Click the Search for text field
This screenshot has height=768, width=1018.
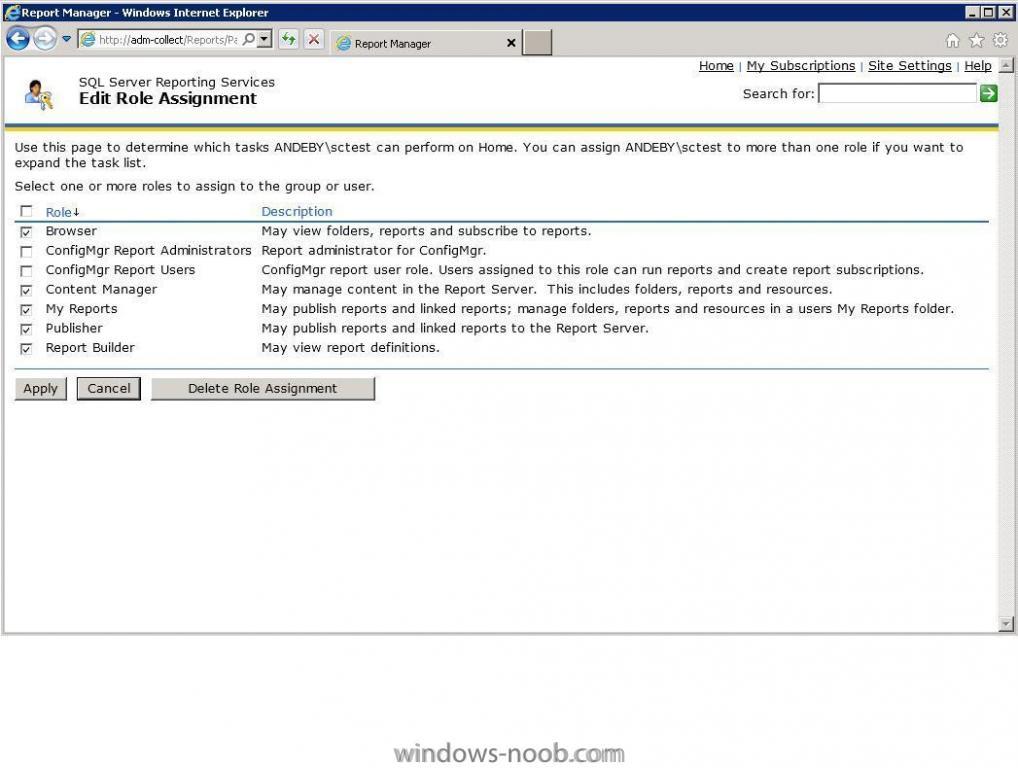(x=897, y=93)
